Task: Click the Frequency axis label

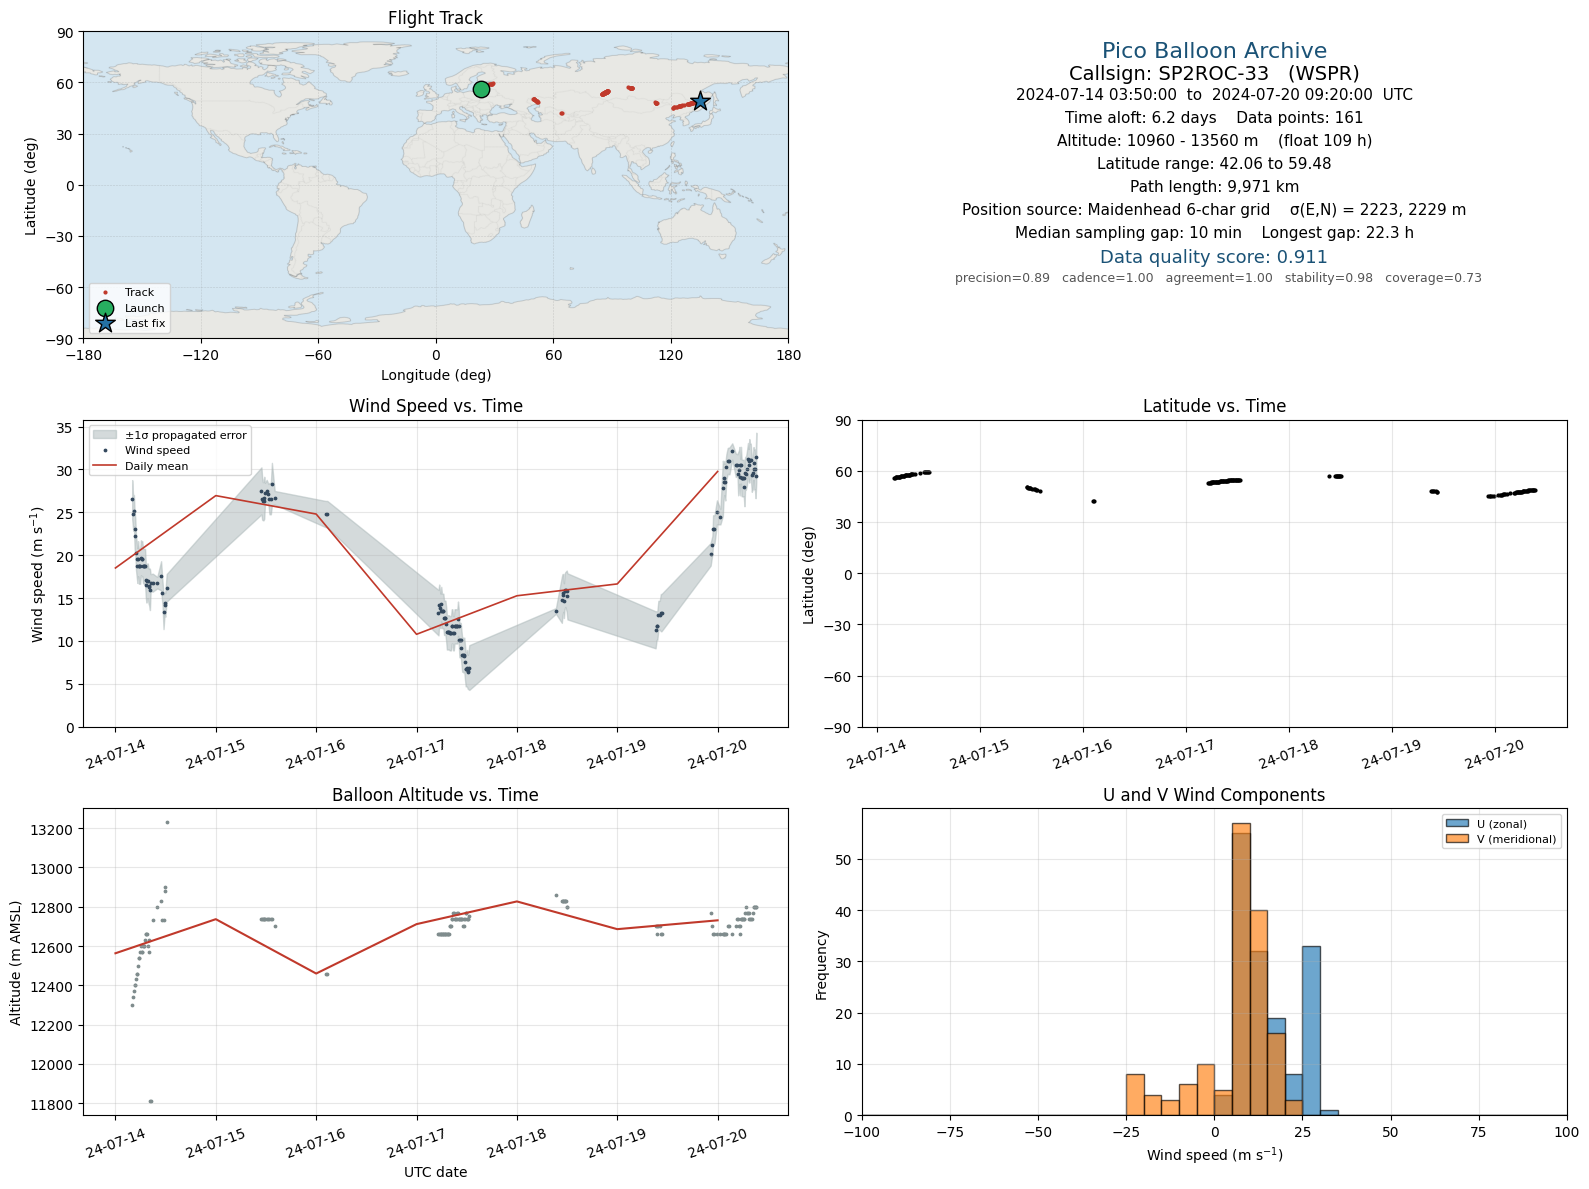Action: (822, 965)
